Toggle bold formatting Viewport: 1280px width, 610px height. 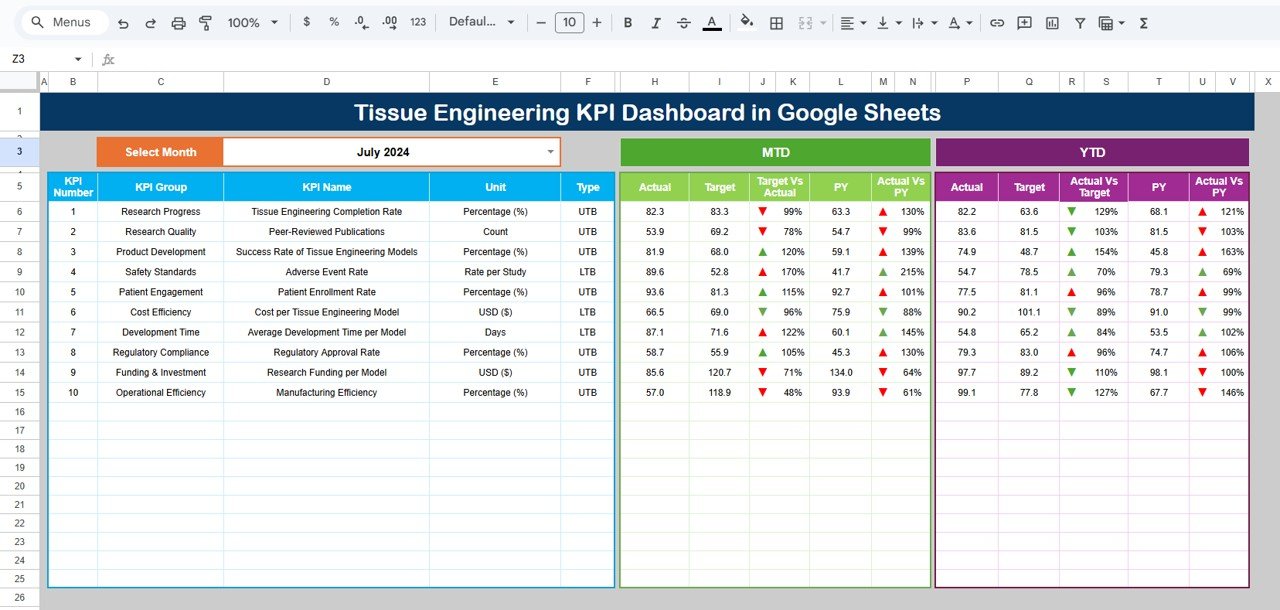628,22
